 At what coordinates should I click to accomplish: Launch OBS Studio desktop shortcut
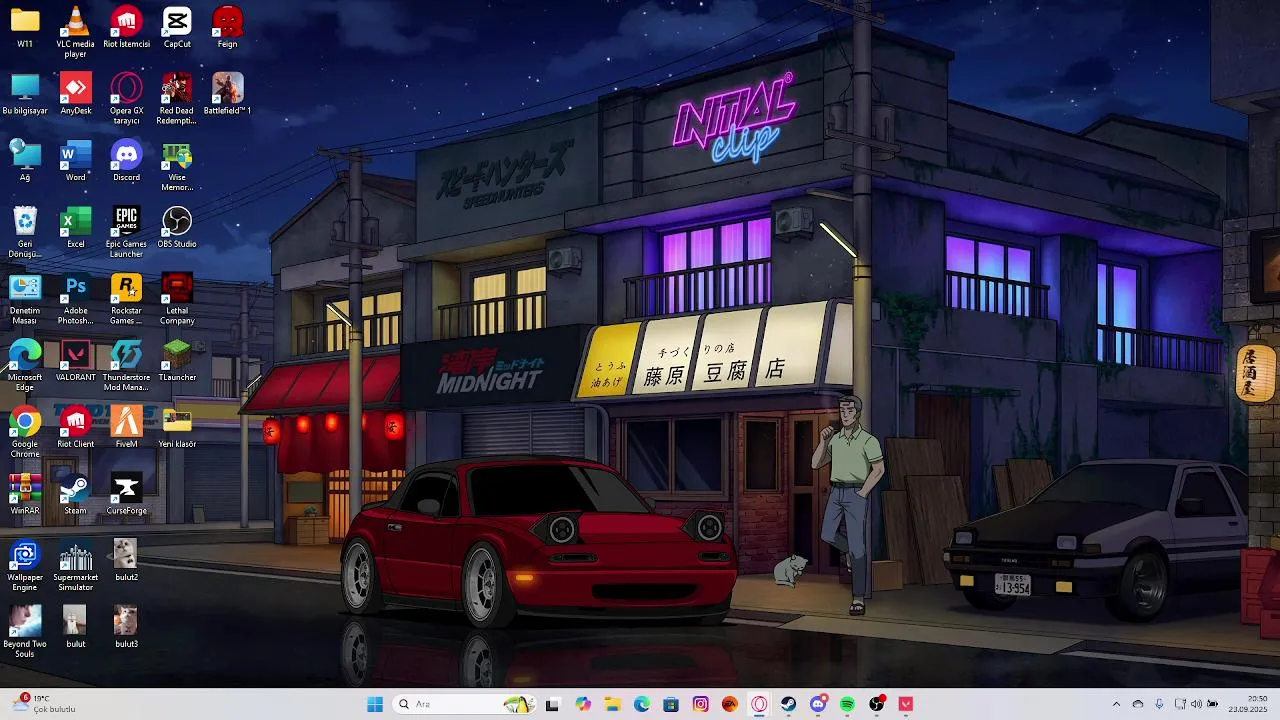tap(177, 227)
